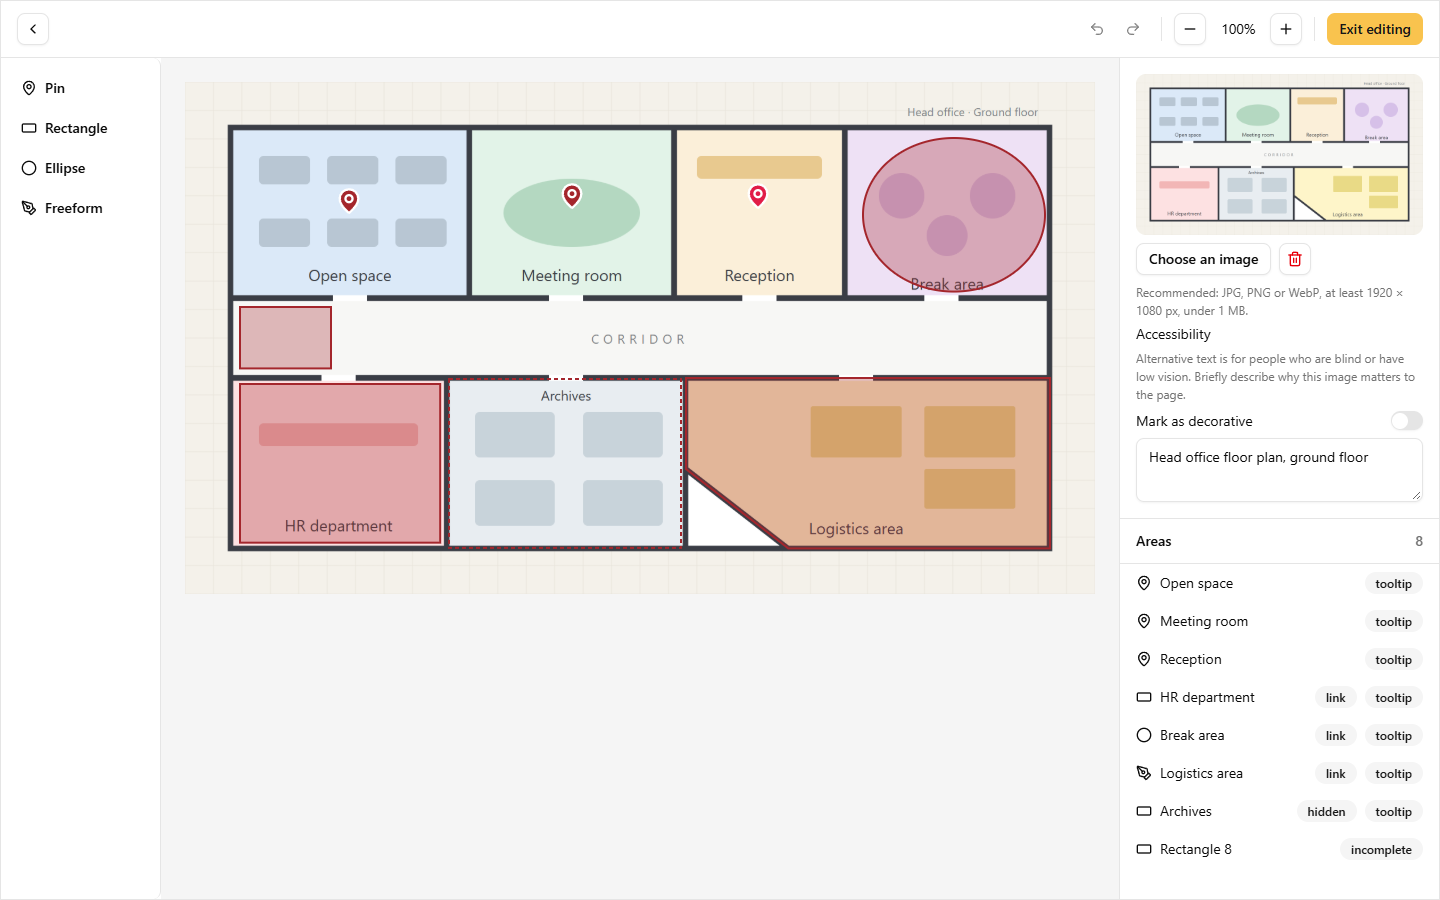Zoom in with the plus button
1440x900 pixels.
[1286, 29]
